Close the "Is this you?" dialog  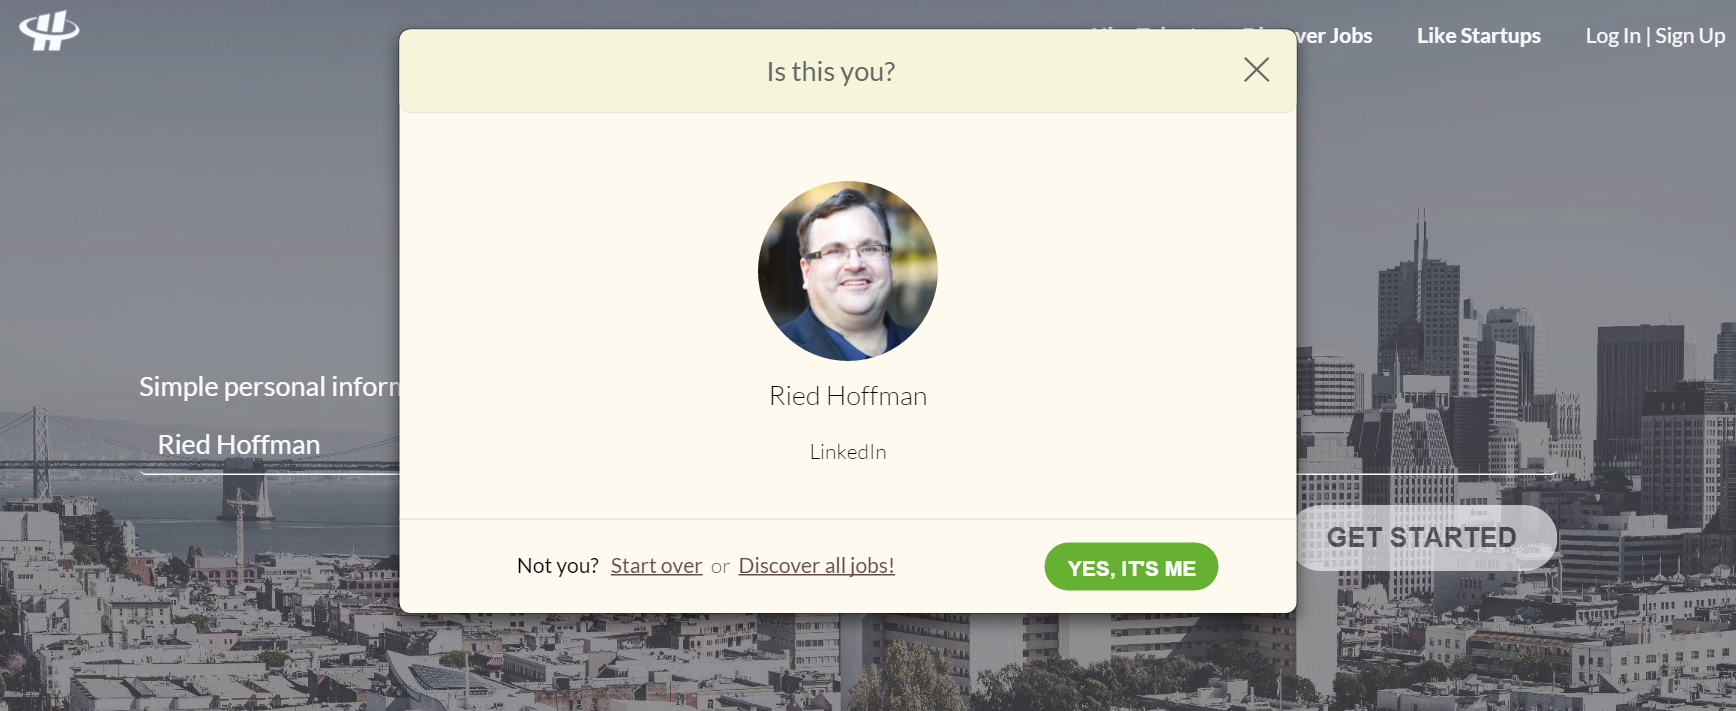(x=1256, y=69)
